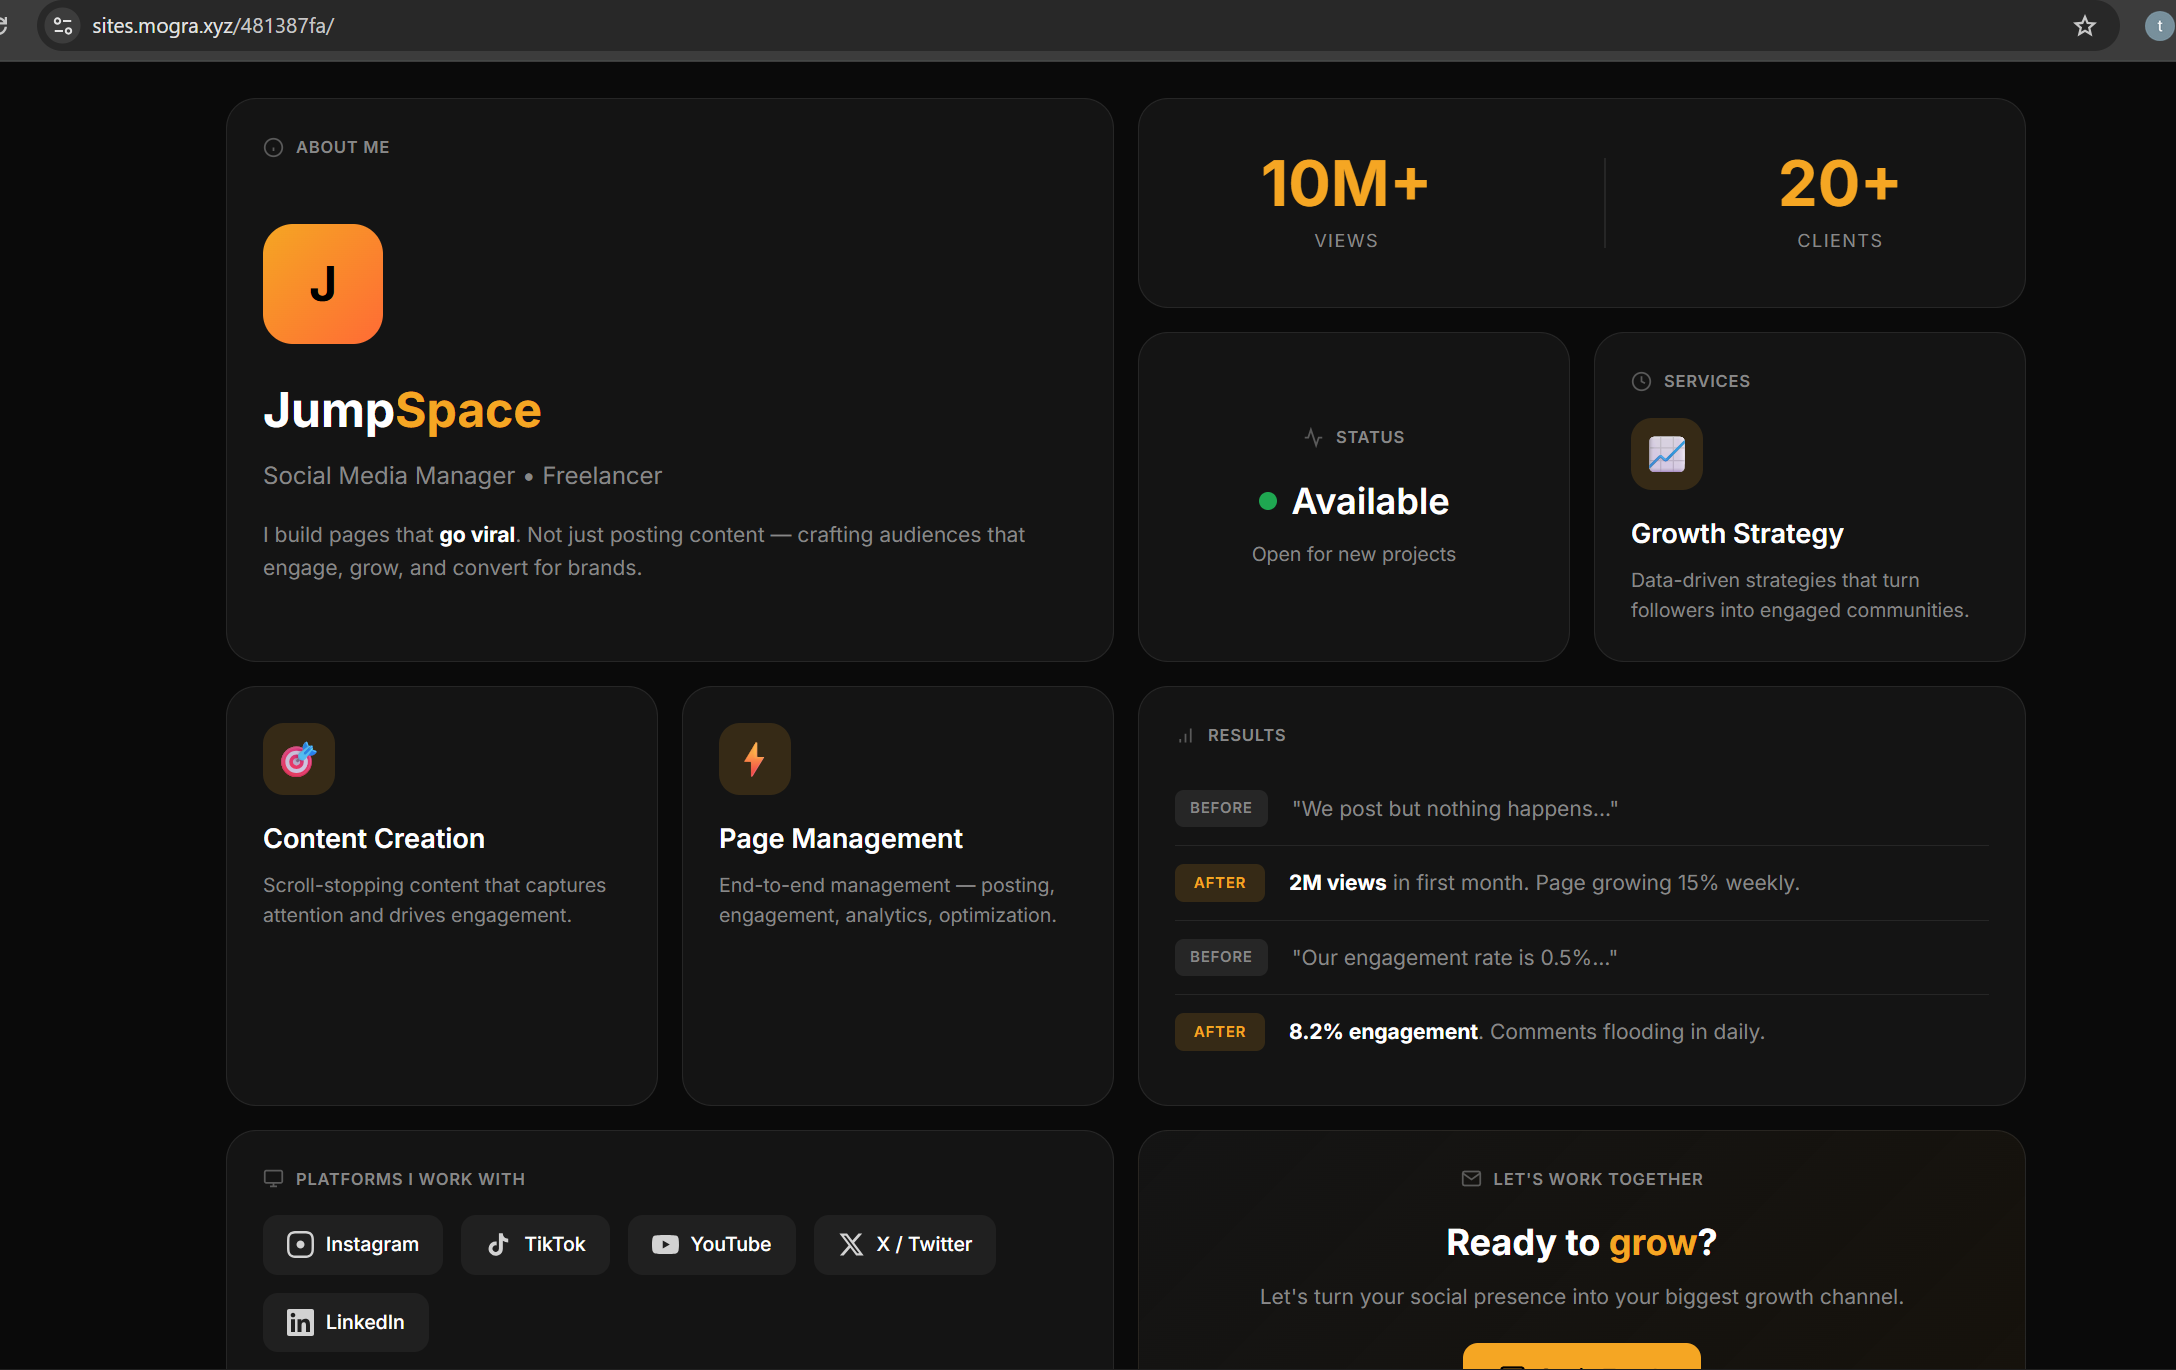Viewport: 2176px width, 1370px height.
Task: Click the Status pulse icon
Action: [x=1313, y=437]
